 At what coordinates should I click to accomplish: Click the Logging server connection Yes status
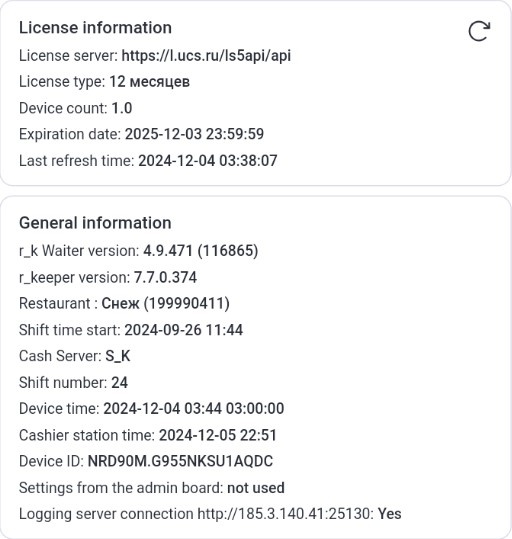390,514
